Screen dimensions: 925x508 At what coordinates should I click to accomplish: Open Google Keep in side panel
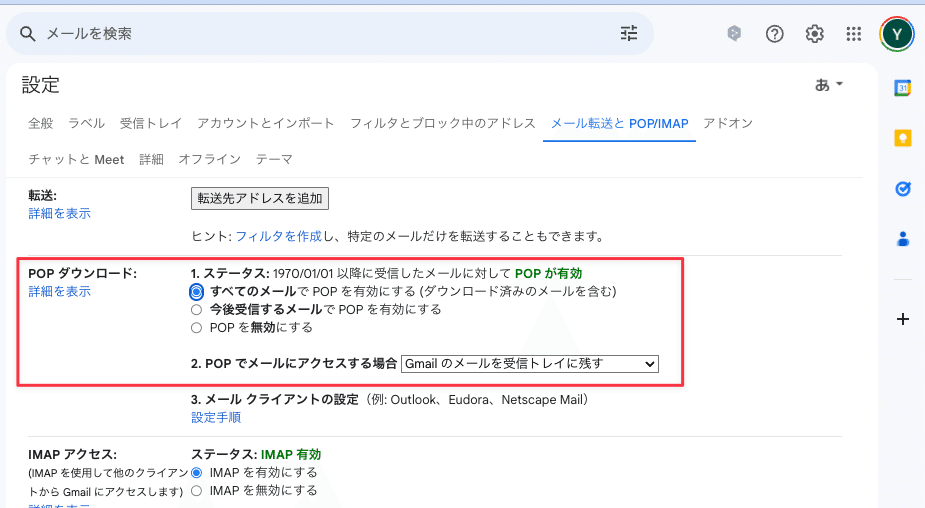point(902,138)
